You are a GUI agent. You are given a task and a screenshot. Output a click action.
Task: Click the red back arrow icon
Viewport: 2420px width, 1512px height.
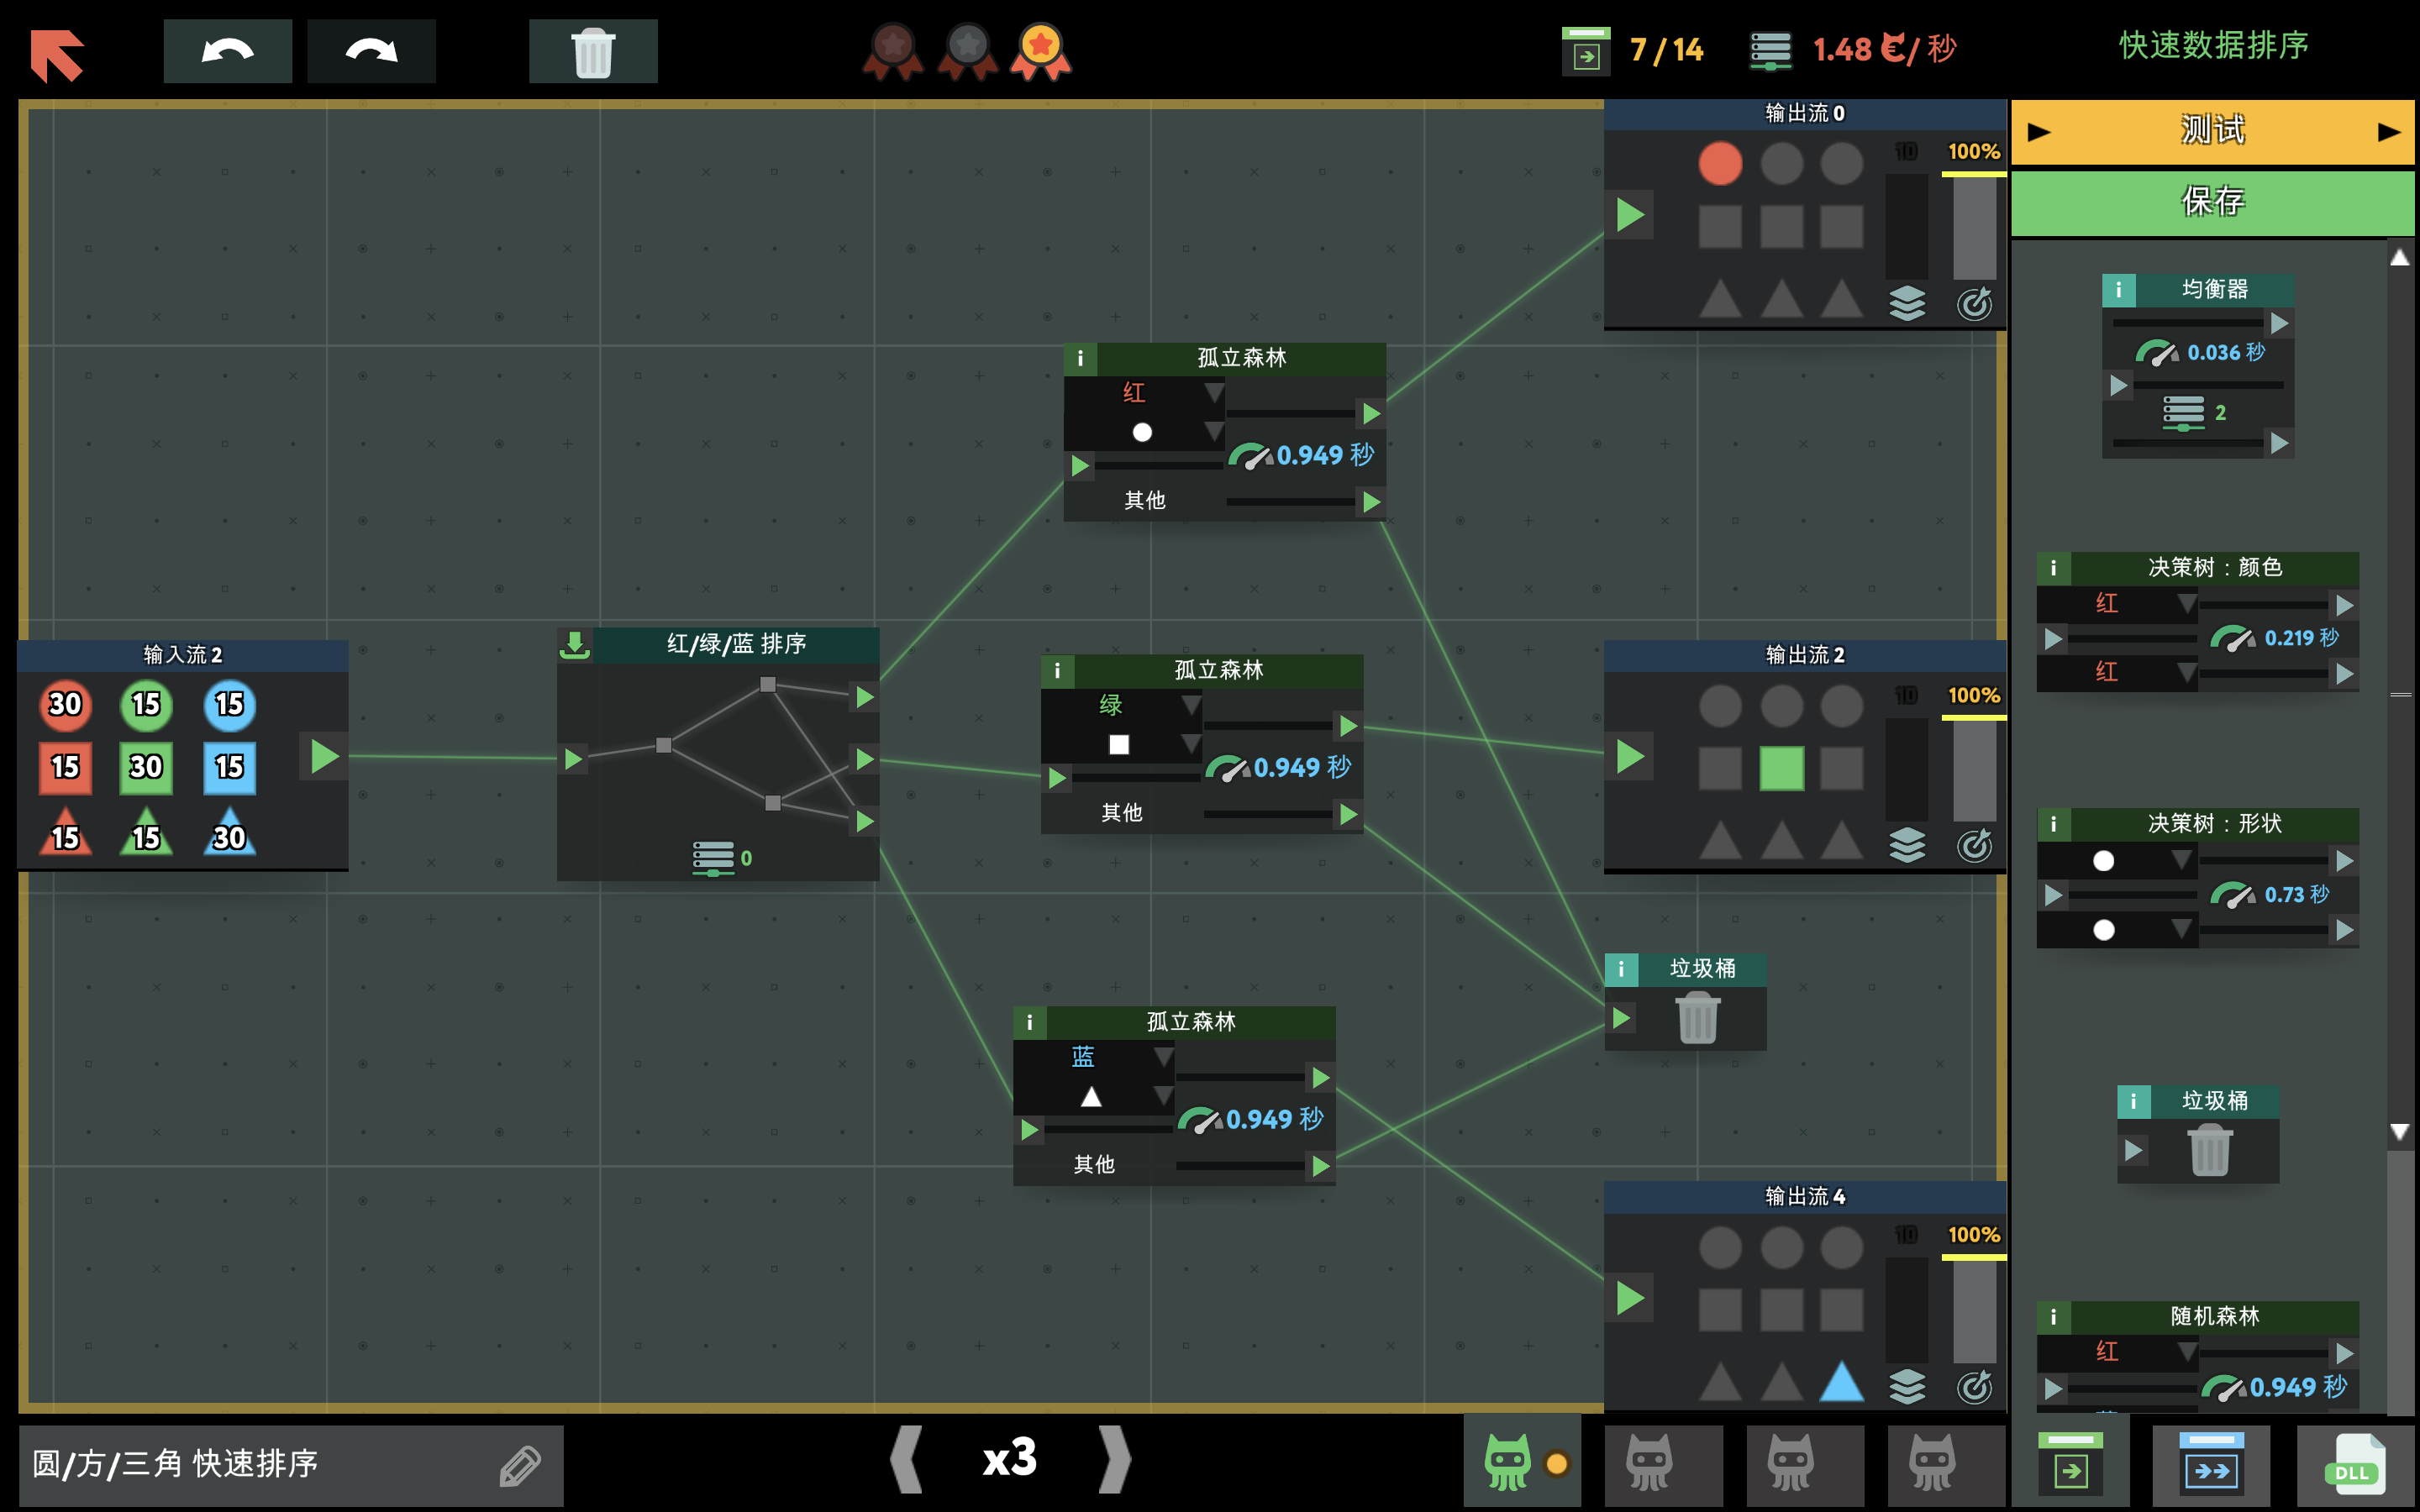pyautogui.click(x=57, y=54)
